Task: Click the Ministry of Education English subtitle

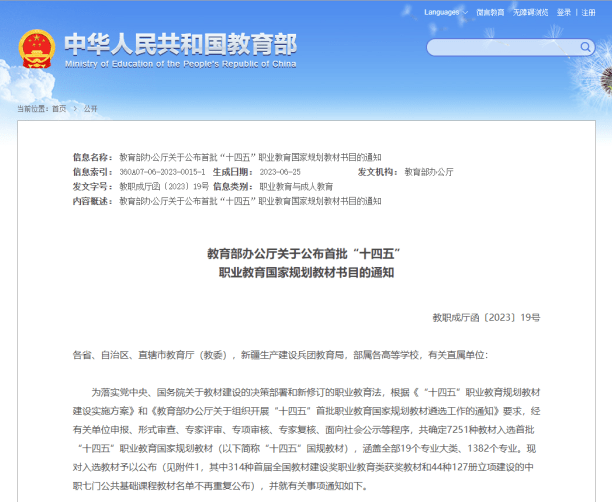Action: [x=180, y=64]
